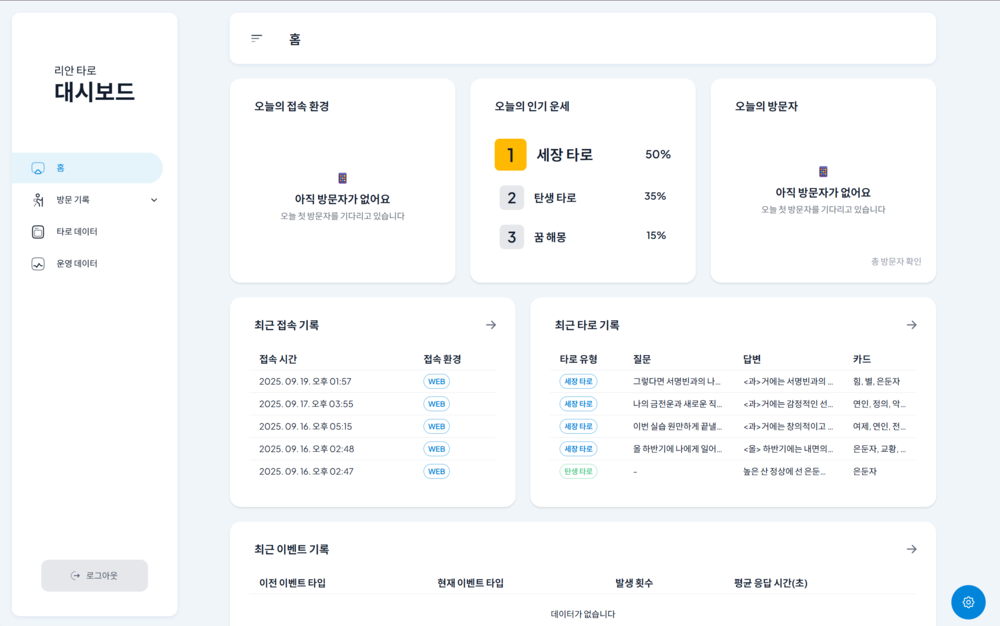Click arrow icon on 최근 타로 기록 card

(911, 325)
